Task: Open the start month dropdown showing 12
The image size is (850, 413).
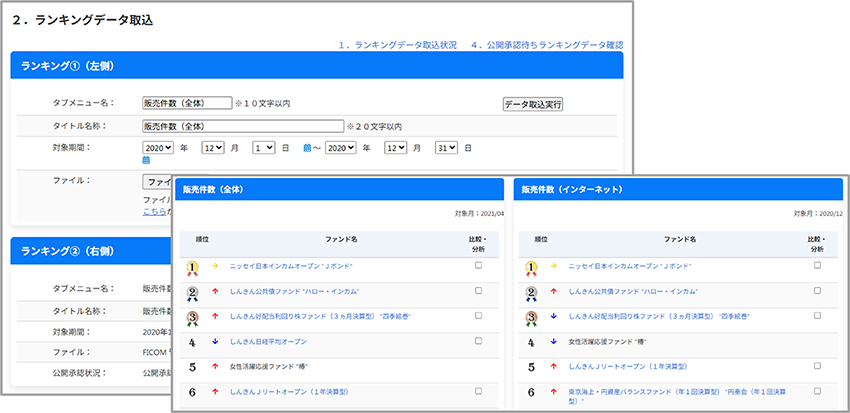Action: [212, 148]
